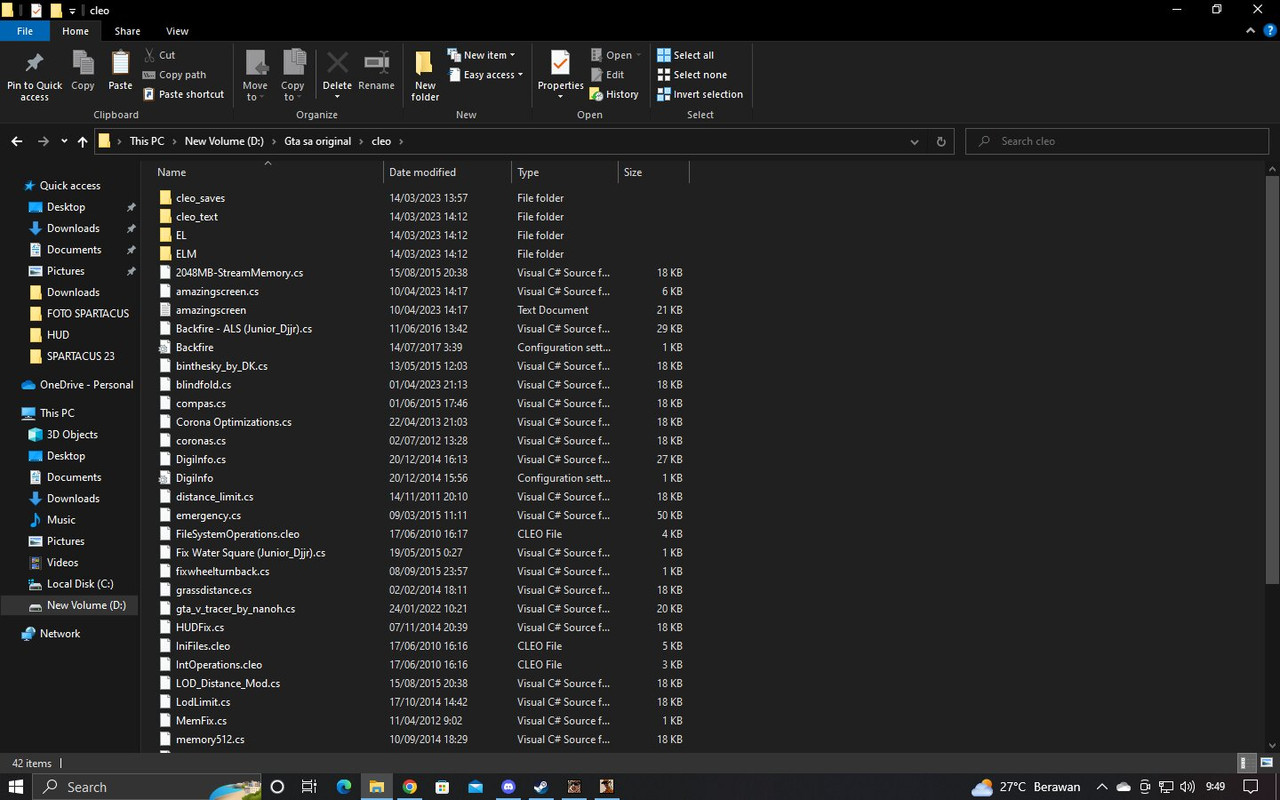
Task: Launch Google Chrome from the taskbar
Action: pyautogui.click(x=409, y=787)
